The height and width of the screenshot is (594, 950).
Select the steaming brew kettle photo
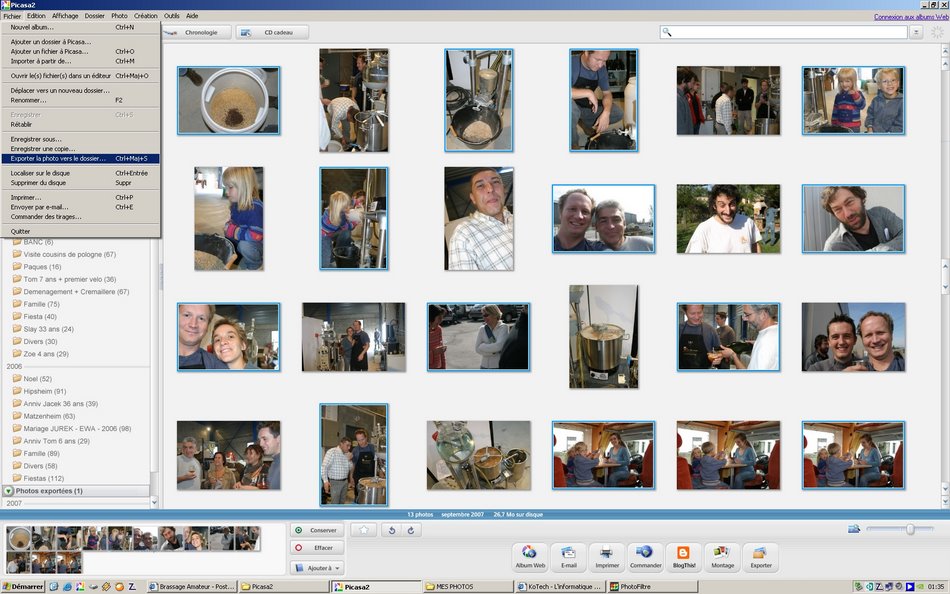tap(603, 336)
